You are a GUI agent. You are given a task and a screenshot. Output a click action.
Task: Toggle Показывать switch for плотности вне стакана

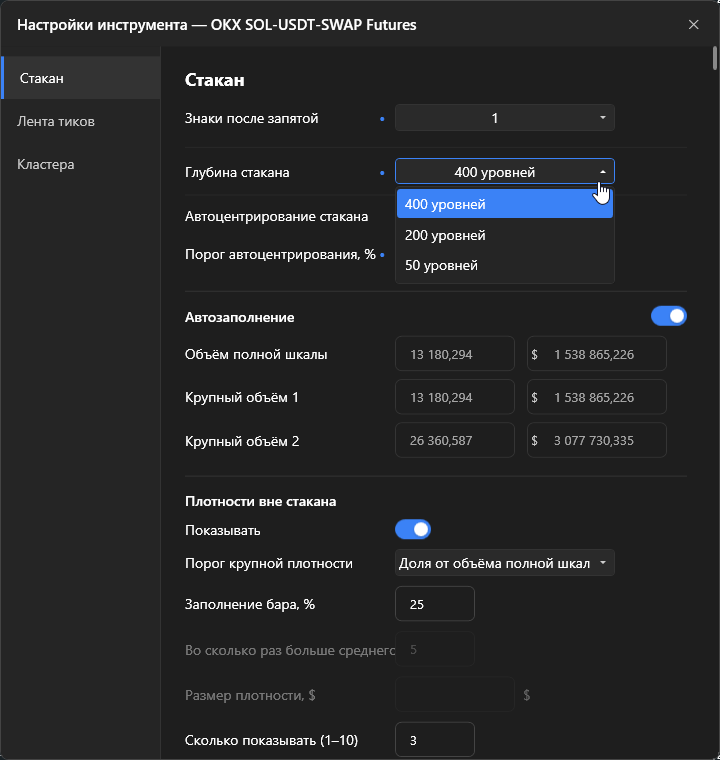(413, 529)
